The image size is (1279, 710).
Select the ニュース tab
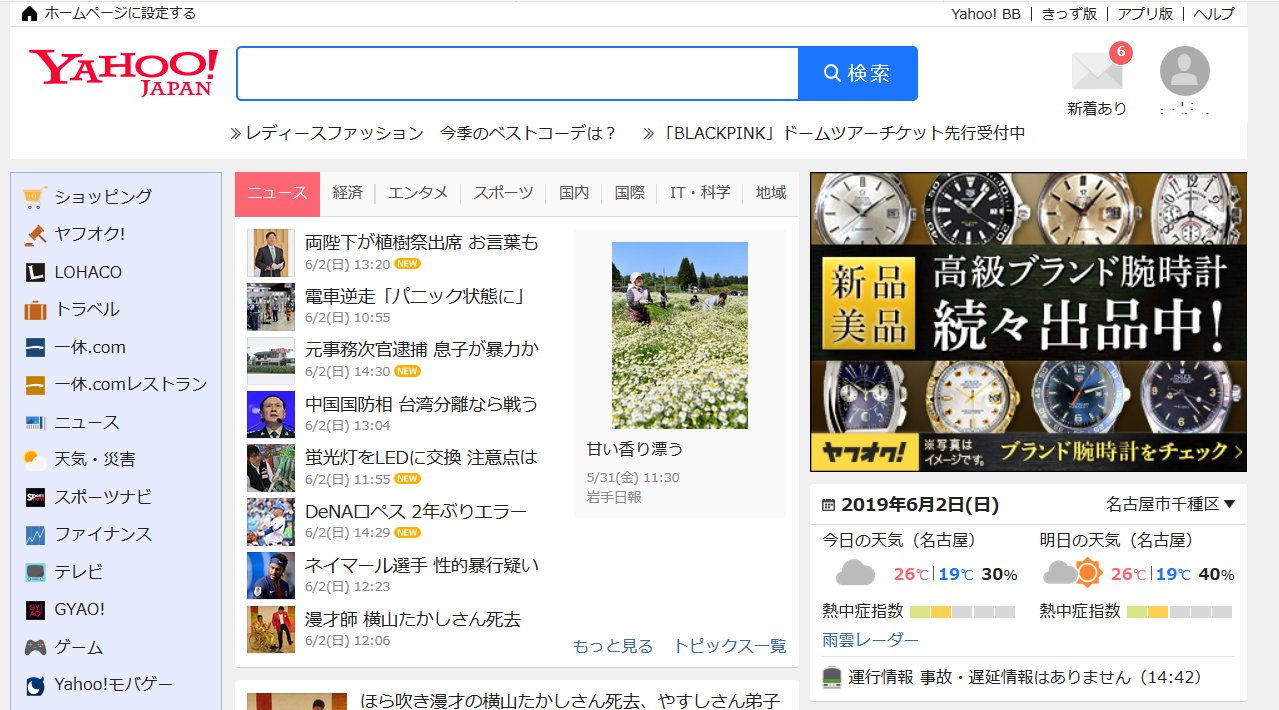click(277, 193)
